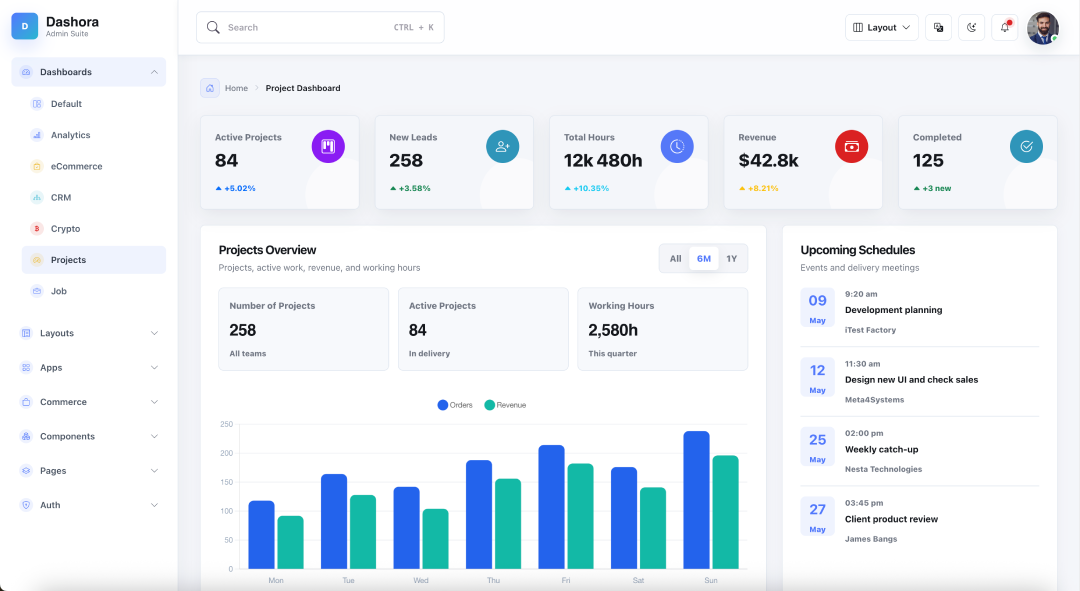
Task: Click the Weekly catch-up schedule
Action: click(882, 449)
